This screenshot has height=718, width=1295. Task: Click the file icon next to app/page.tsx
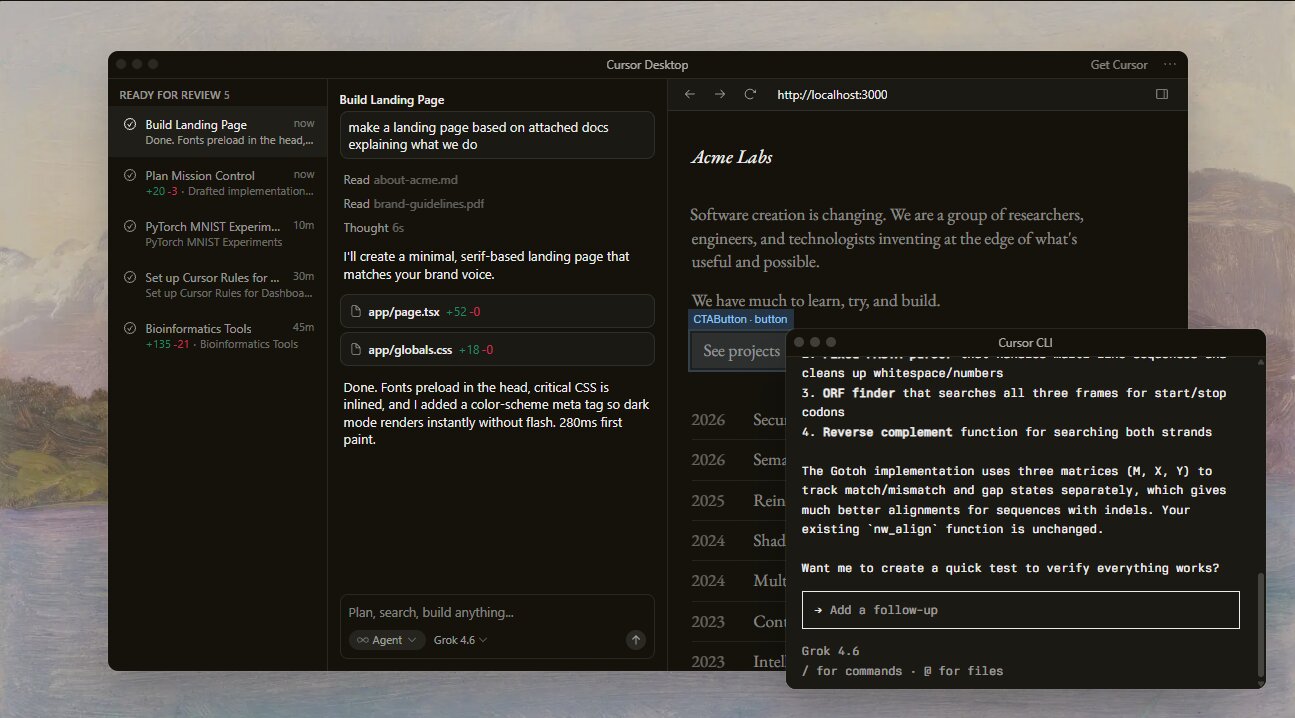(x=355, y=312)
